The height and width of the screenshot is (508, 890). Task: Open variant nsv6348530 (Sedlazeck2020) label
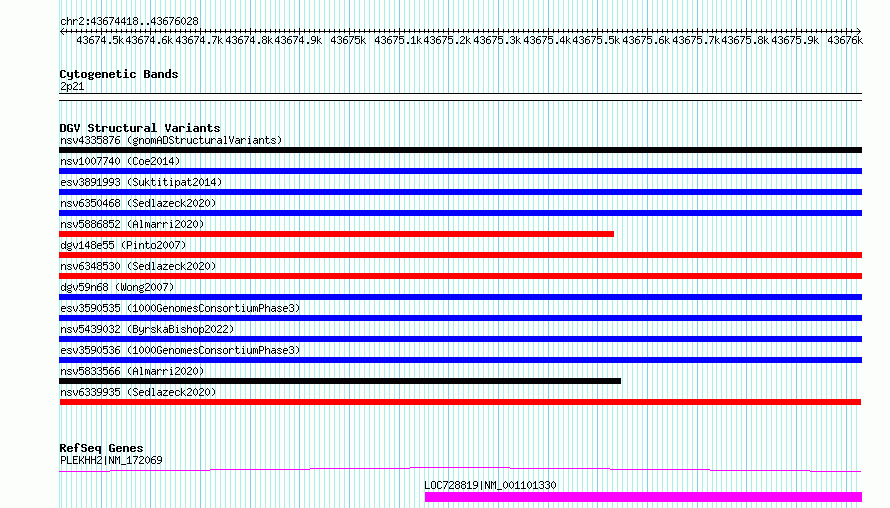click(x=138, y=266)
